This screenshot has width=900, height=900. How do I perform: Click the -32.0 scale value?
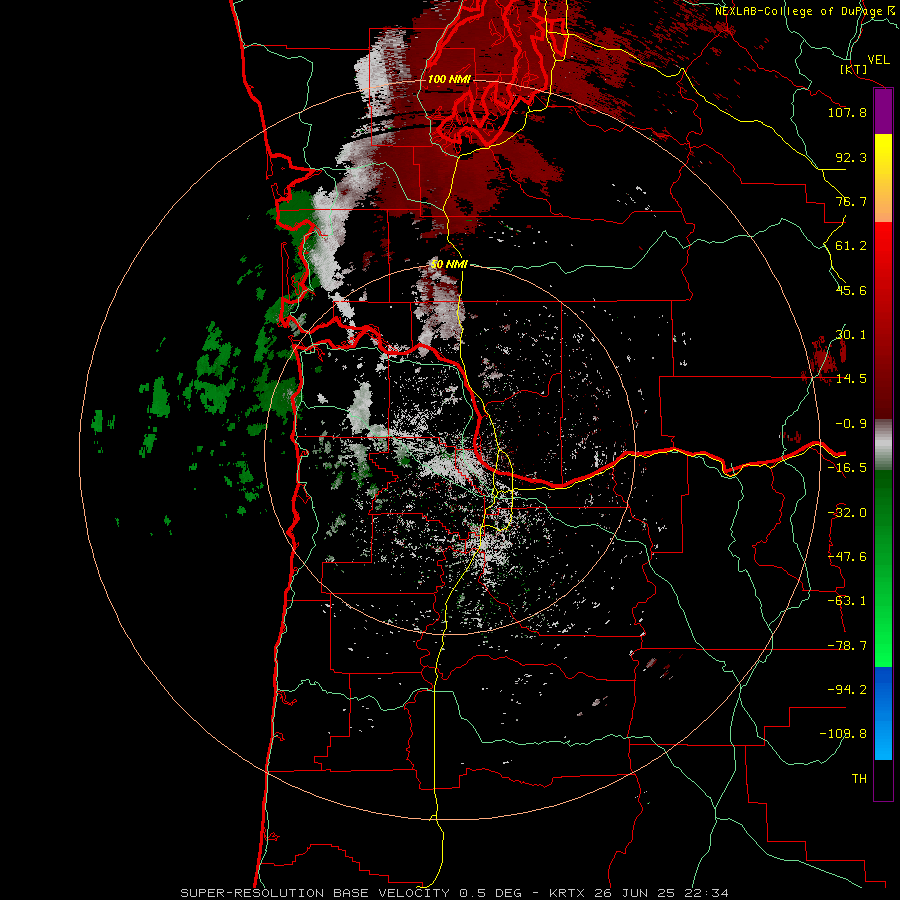847,513
